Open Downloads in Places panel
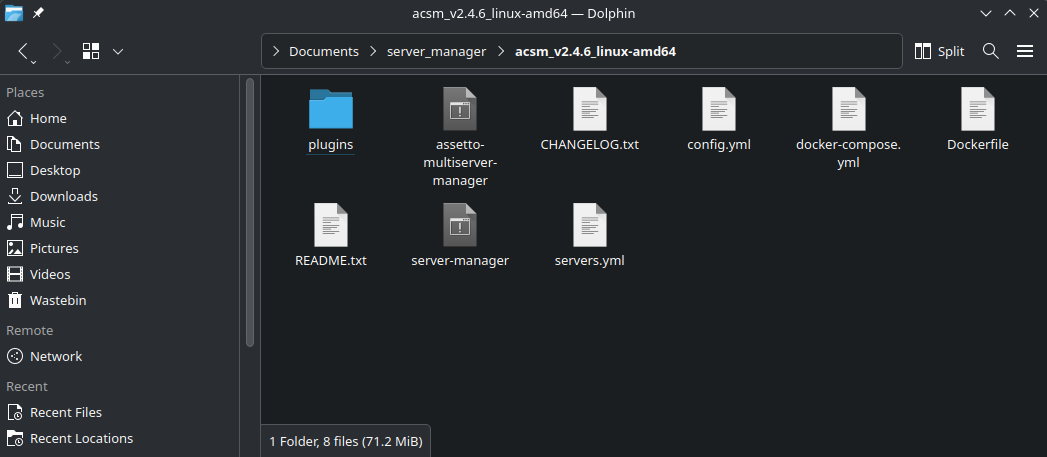 click(x=120, y=196)
